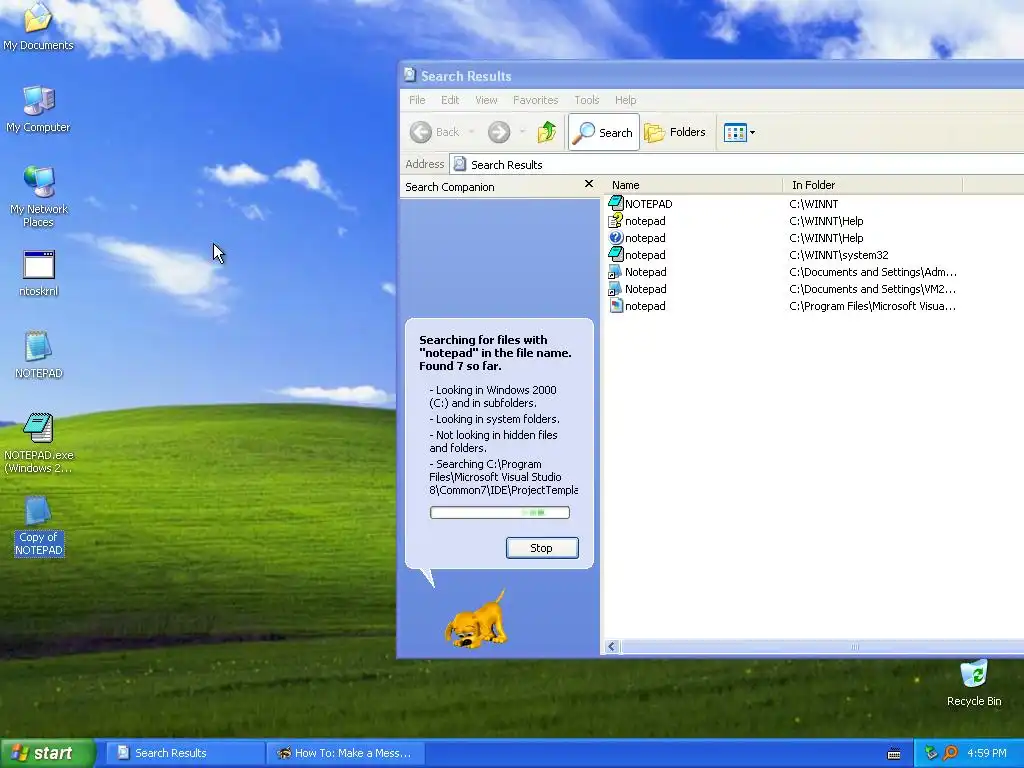Click the horizontal scrollbar under the results list
The width and height of the screenshot is (1024, 768).
[x=823, y=647]
